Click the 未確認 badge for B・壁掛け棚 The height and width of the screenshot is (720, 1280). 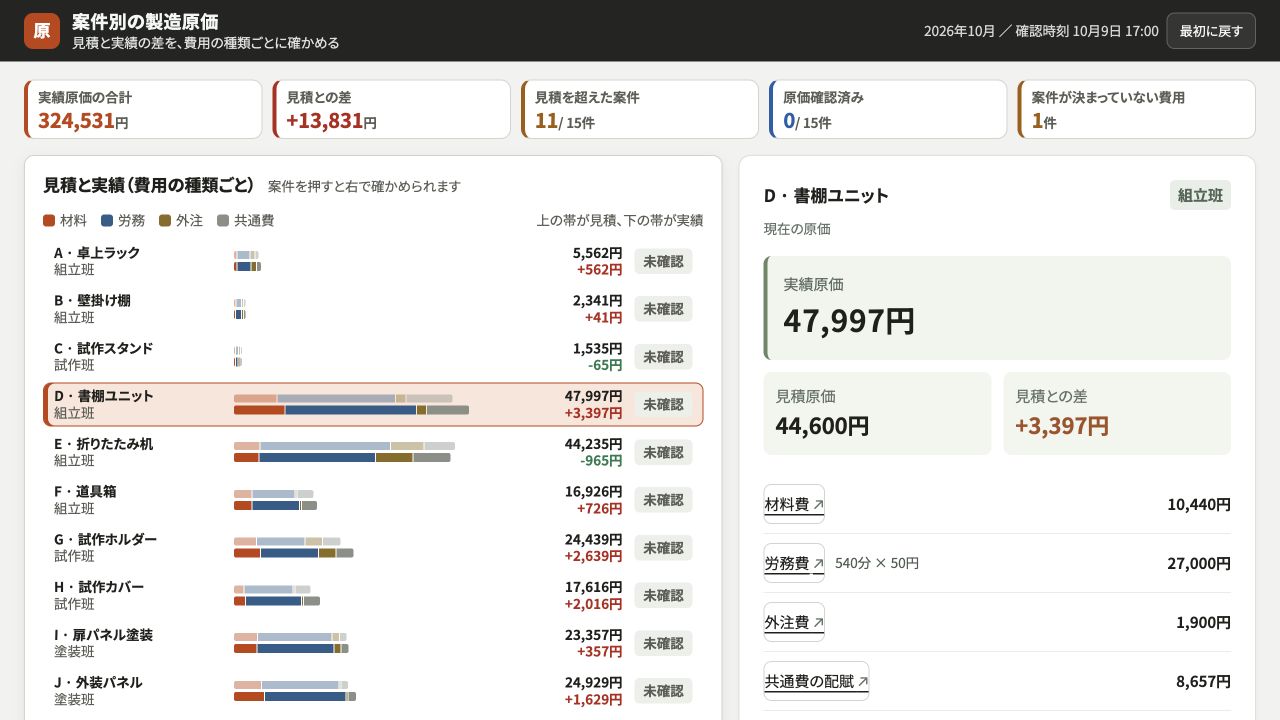point(663,309)
